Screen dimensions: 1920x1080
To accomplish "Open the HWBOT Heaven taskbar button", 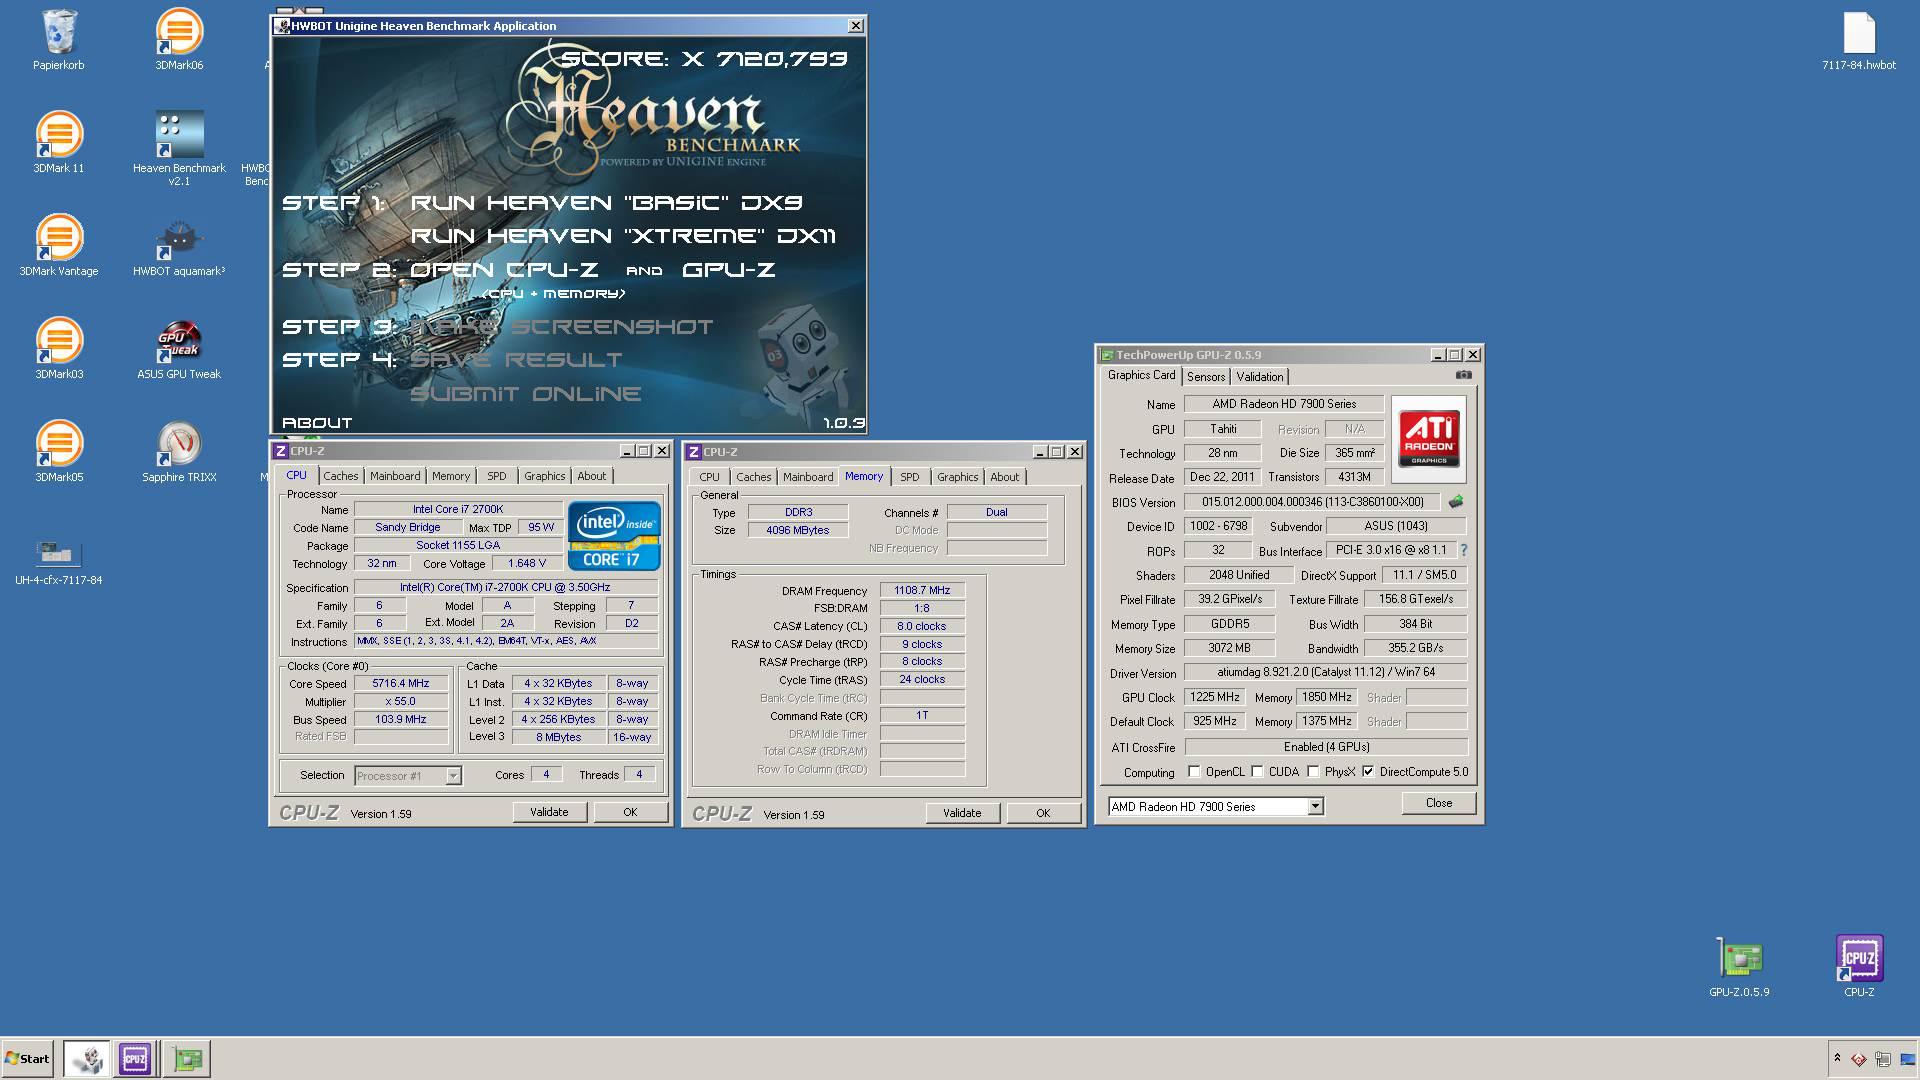I will point(86,1058).
